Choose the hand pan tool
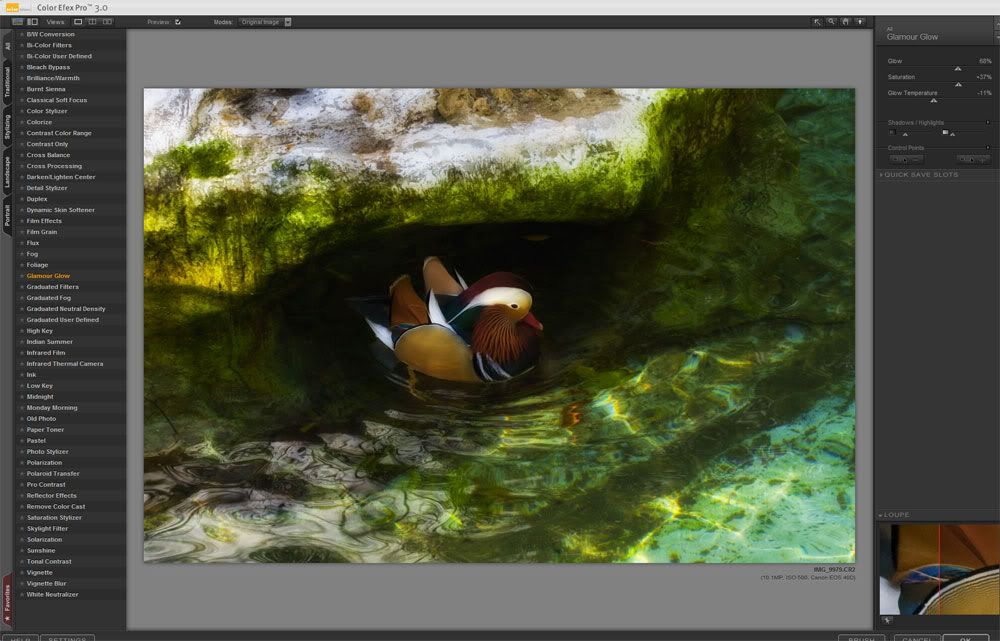 (x=845, y=21)
